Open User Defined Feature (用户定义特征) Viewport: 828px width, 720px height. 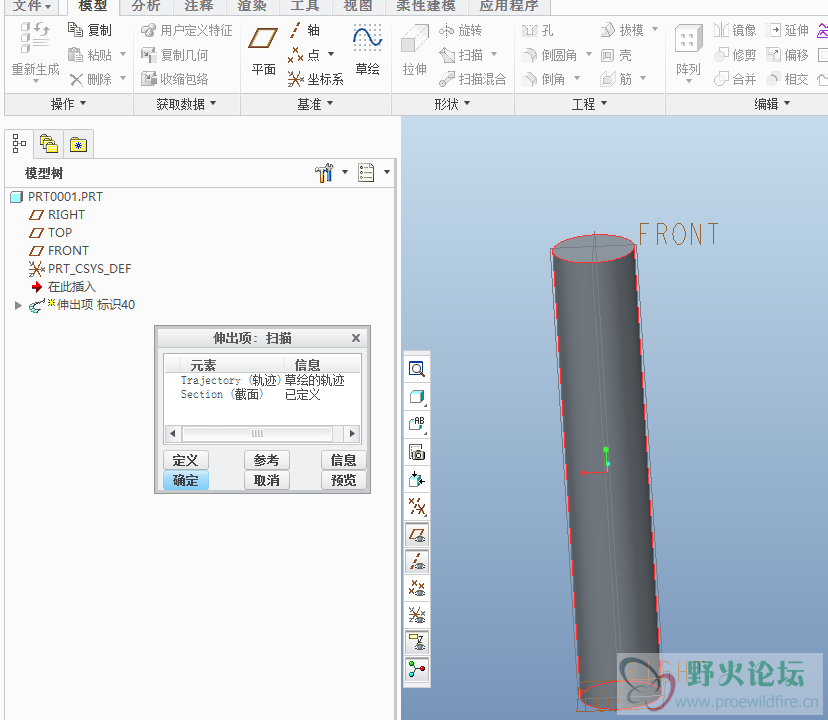click(x=187, y=30)
